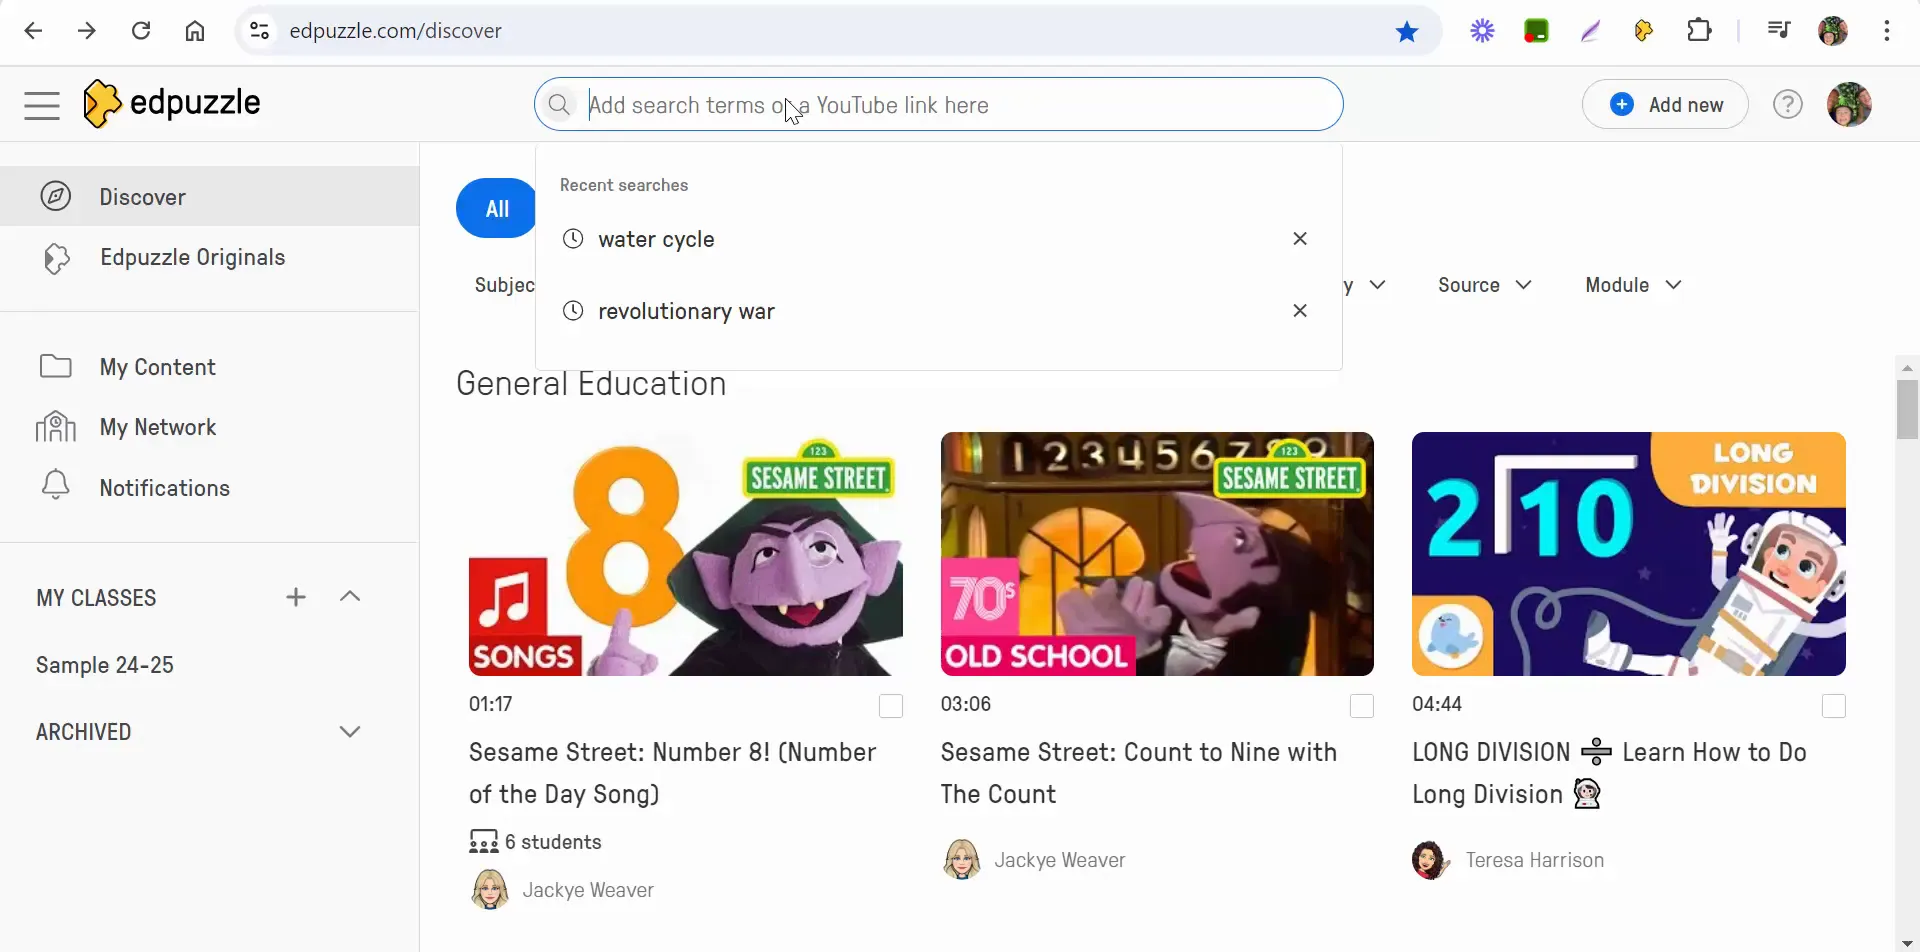Click the Discover compass icon
The width and height of the screenshot is (1920, 952).
(56, 196)
